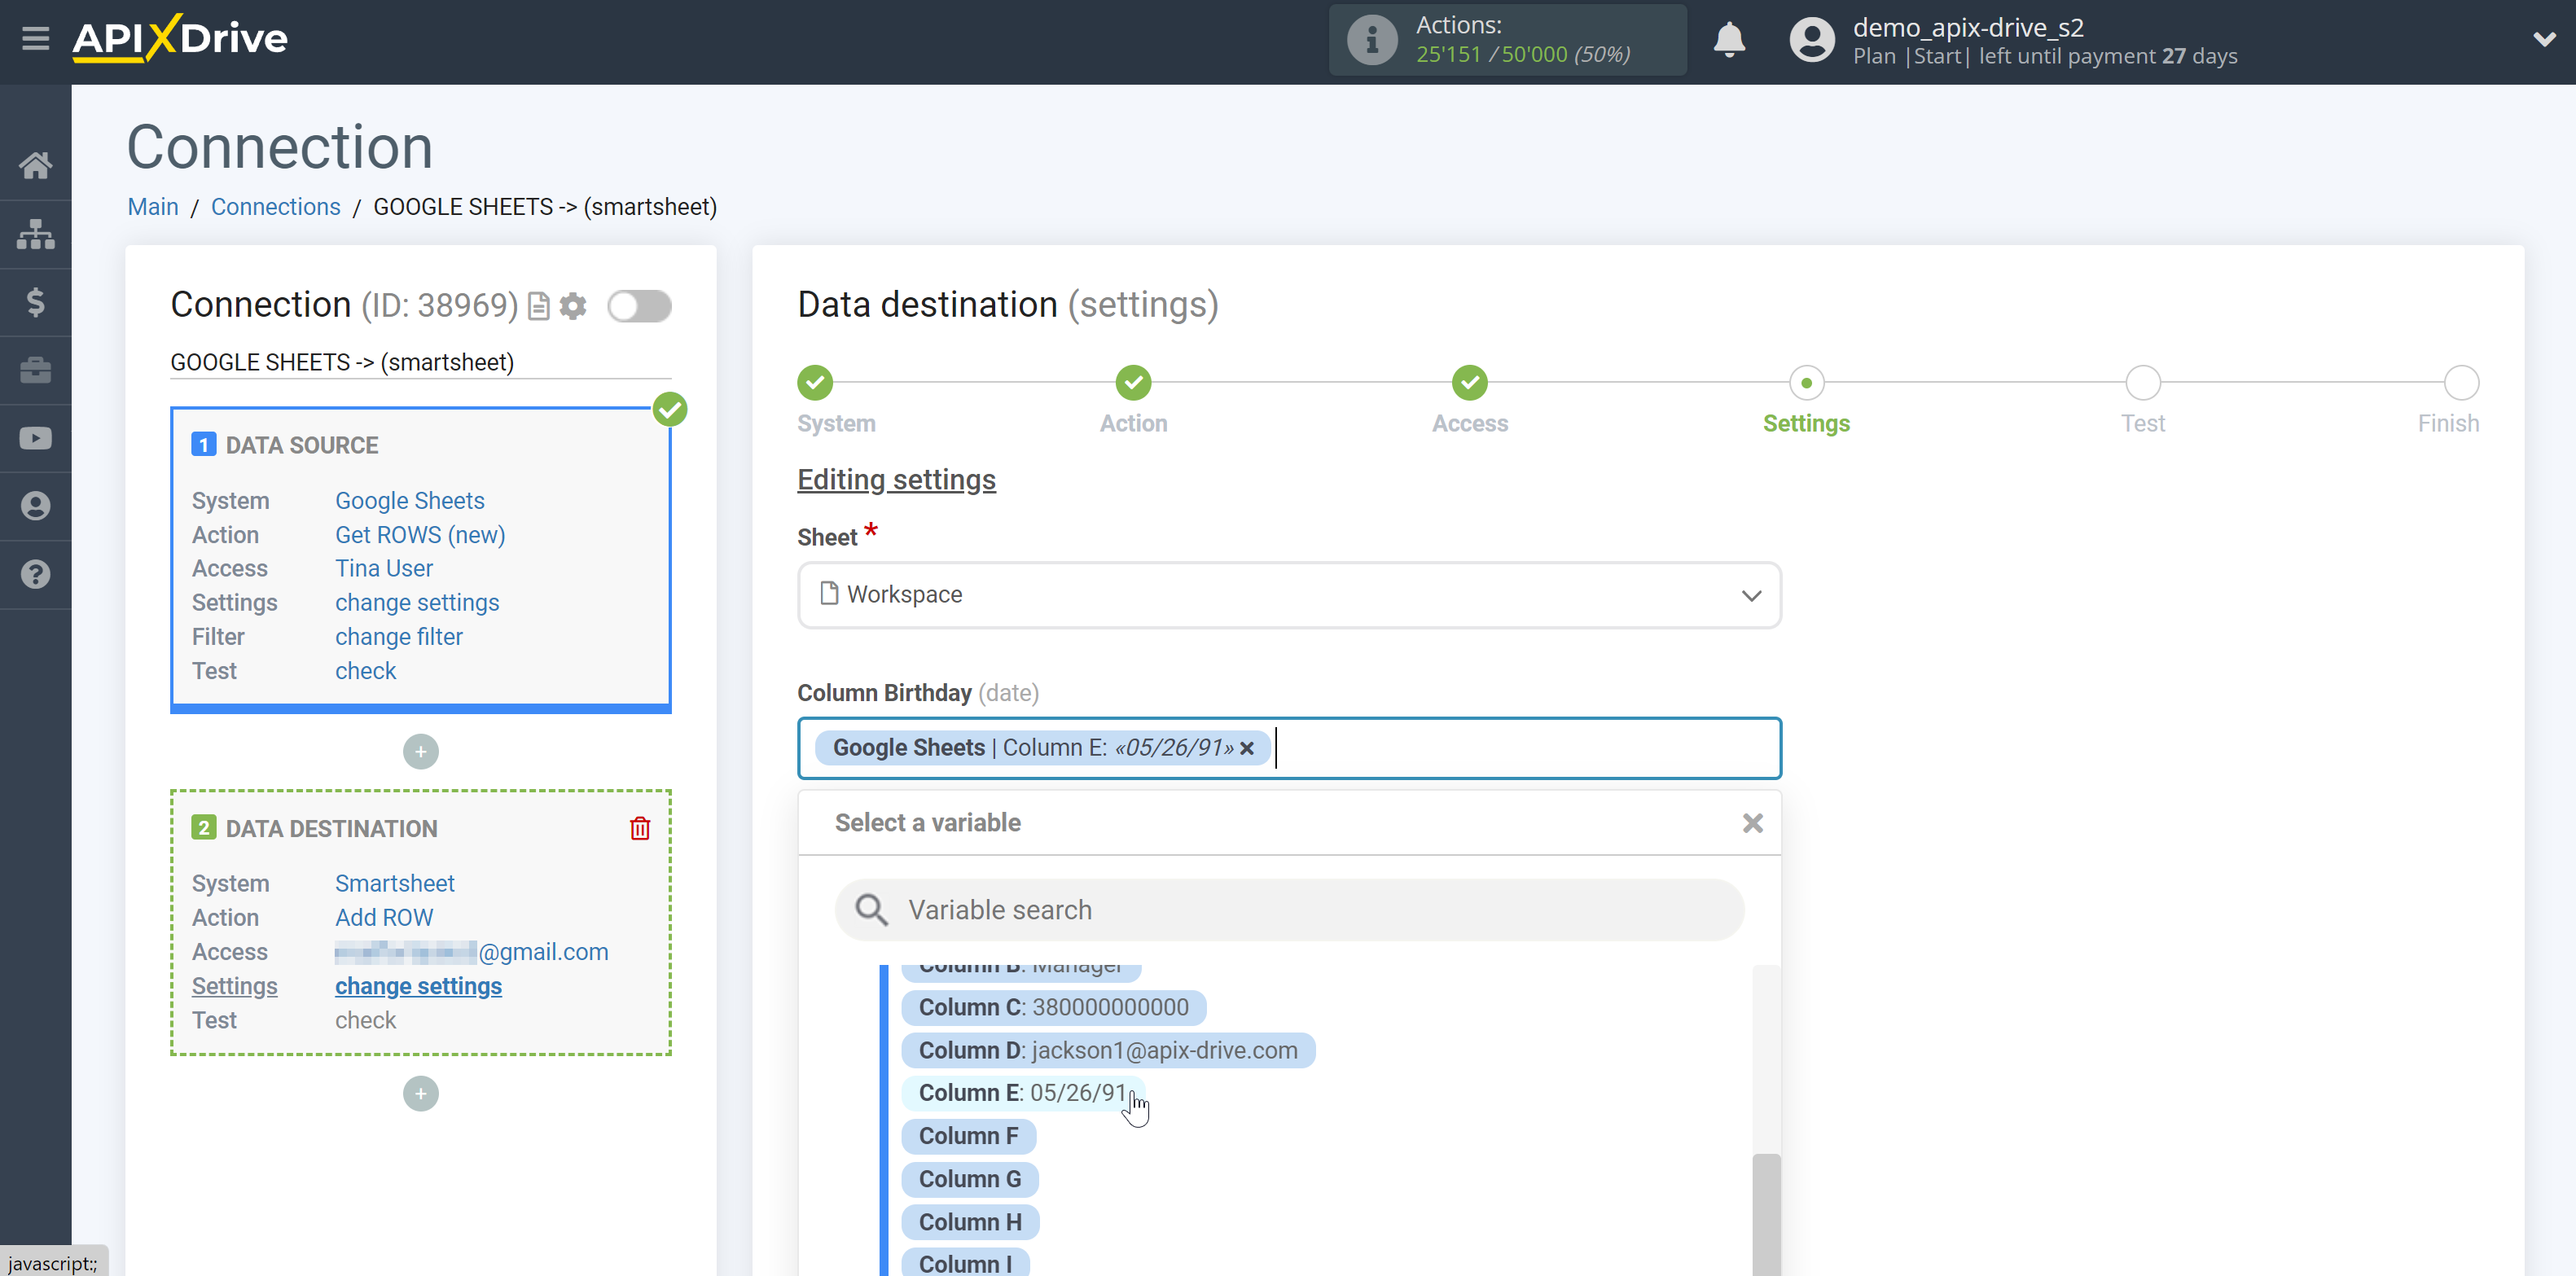Add a step below the data source
Screen dimensions: 2576x1276
(421, 751)
